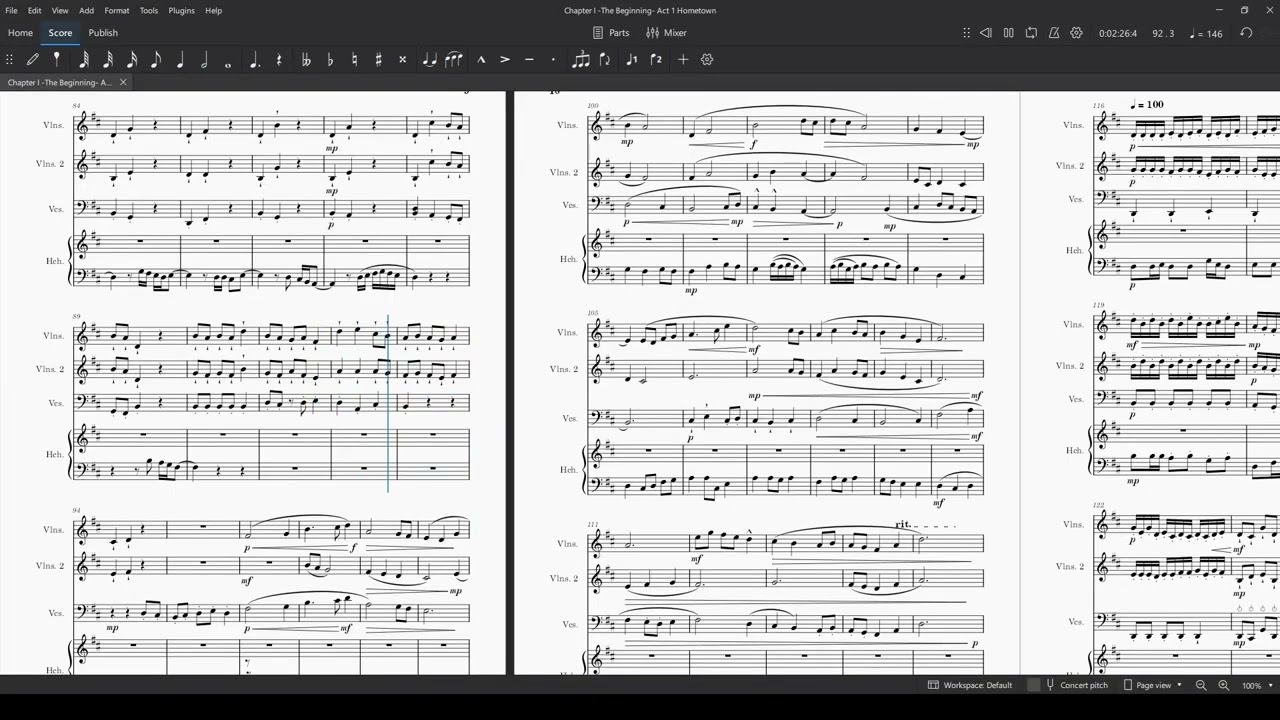The width and height of the screenshot is (1280, 720).
Task: Click the rest icon in toolbar
Action: pos(279,60)
